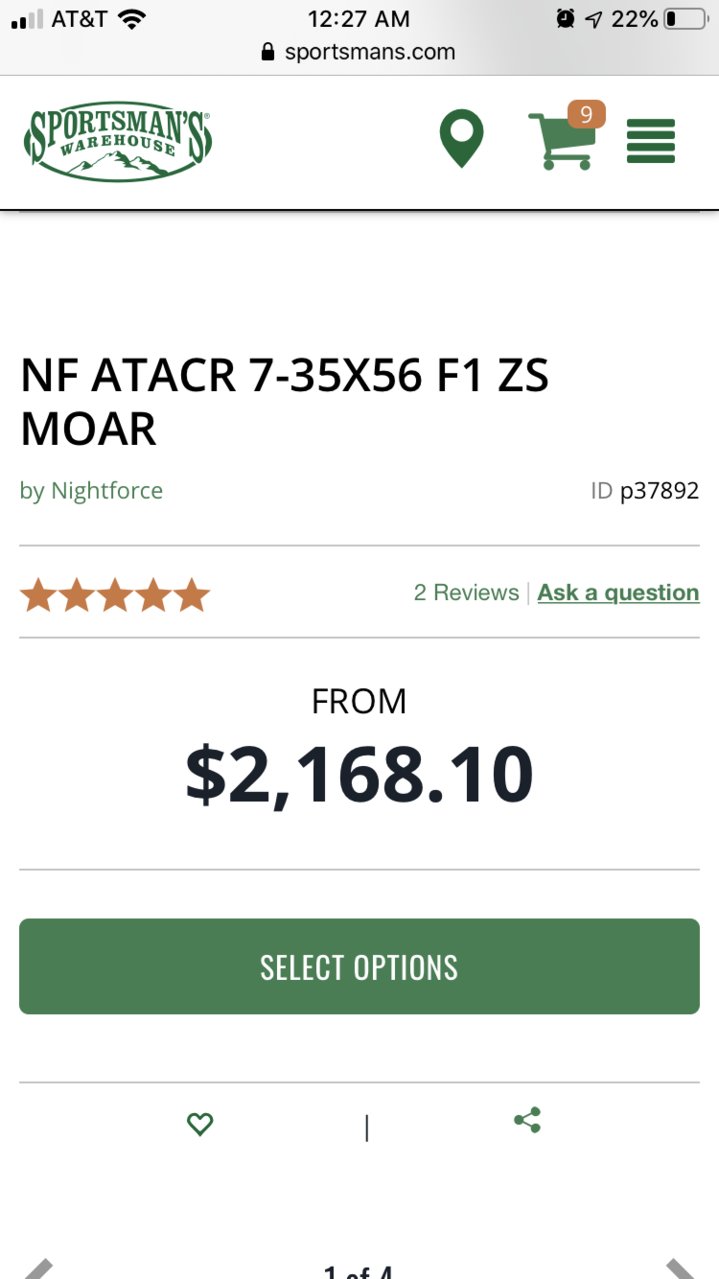Image resolution: width=719 pixels, height=1279 pixels.
Task: Open the shopping cart icon
Action: tap(563, 141)
